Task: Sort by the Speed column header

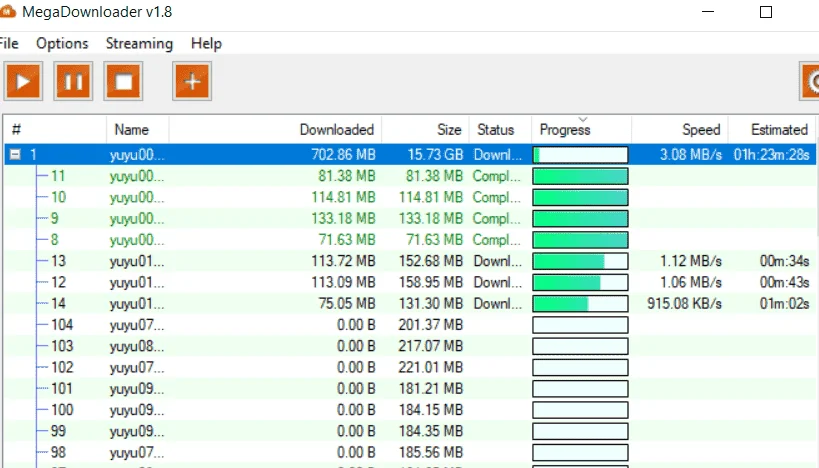Action: (x=680, y=130)
